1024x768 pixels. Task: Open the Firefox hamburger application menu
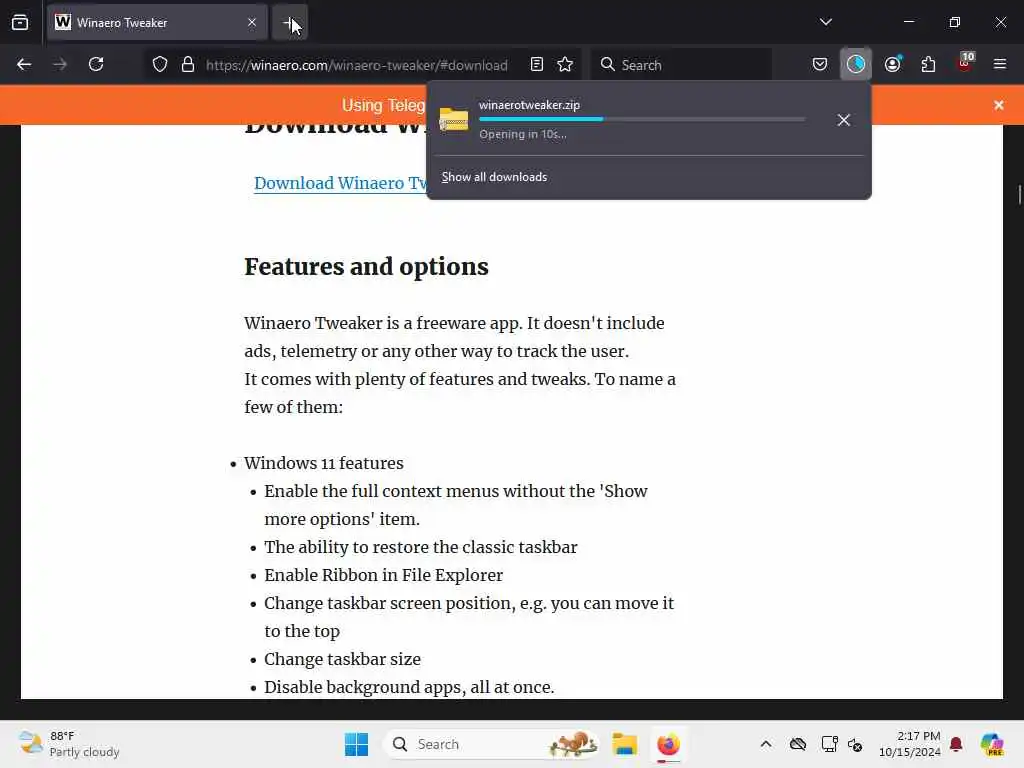999,64
